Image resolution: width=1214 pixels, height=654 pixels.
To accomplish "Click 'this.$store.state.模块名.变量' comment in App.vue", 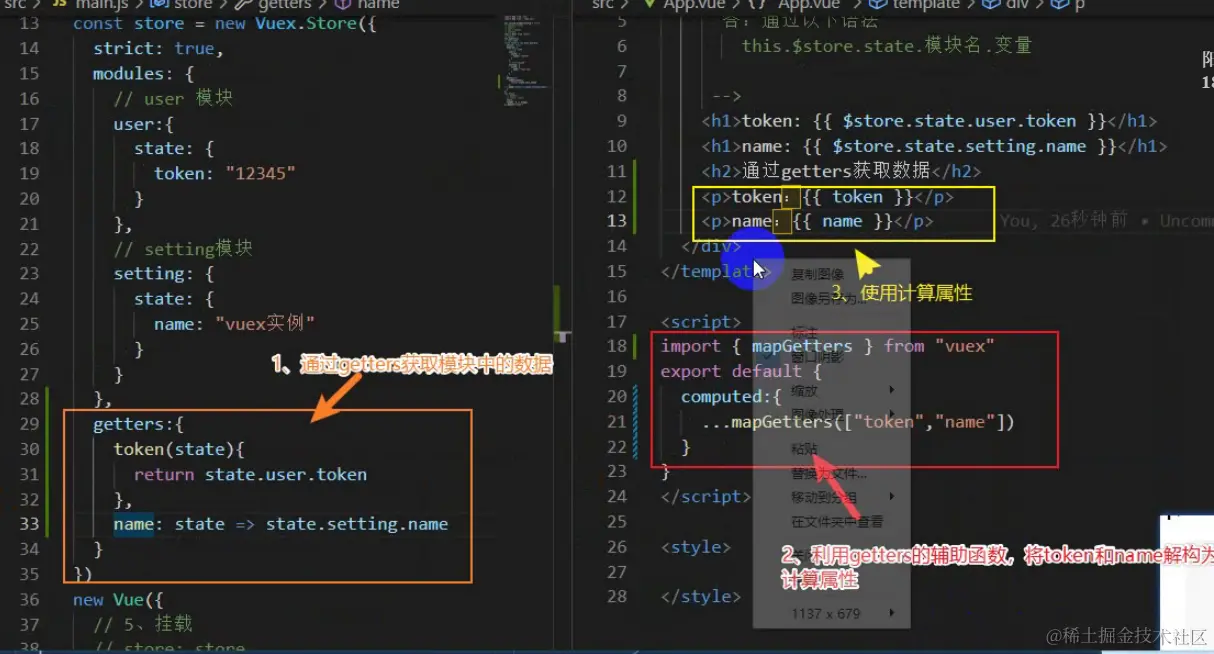I will pyautogui.click(x=886, y=45).
